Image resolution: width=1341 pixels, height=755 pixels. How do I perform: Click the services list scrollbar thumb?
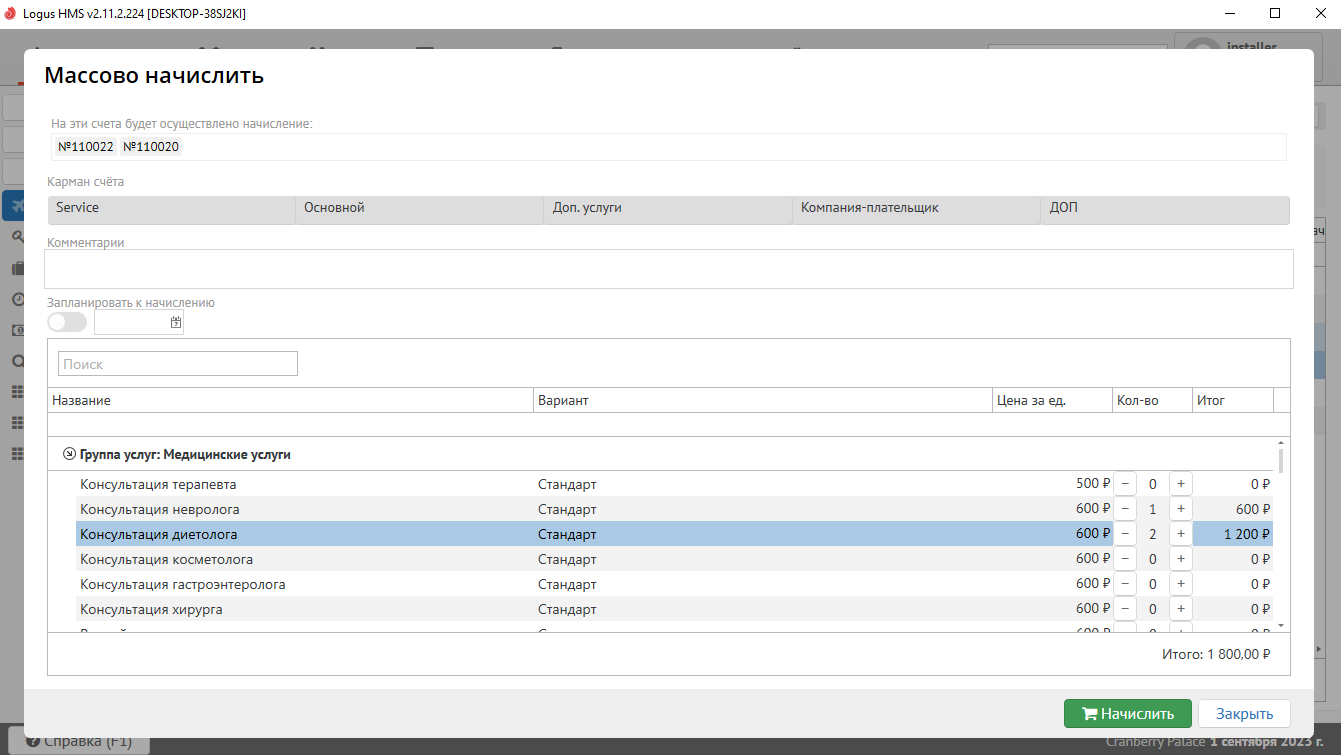tap(1281, 460)
